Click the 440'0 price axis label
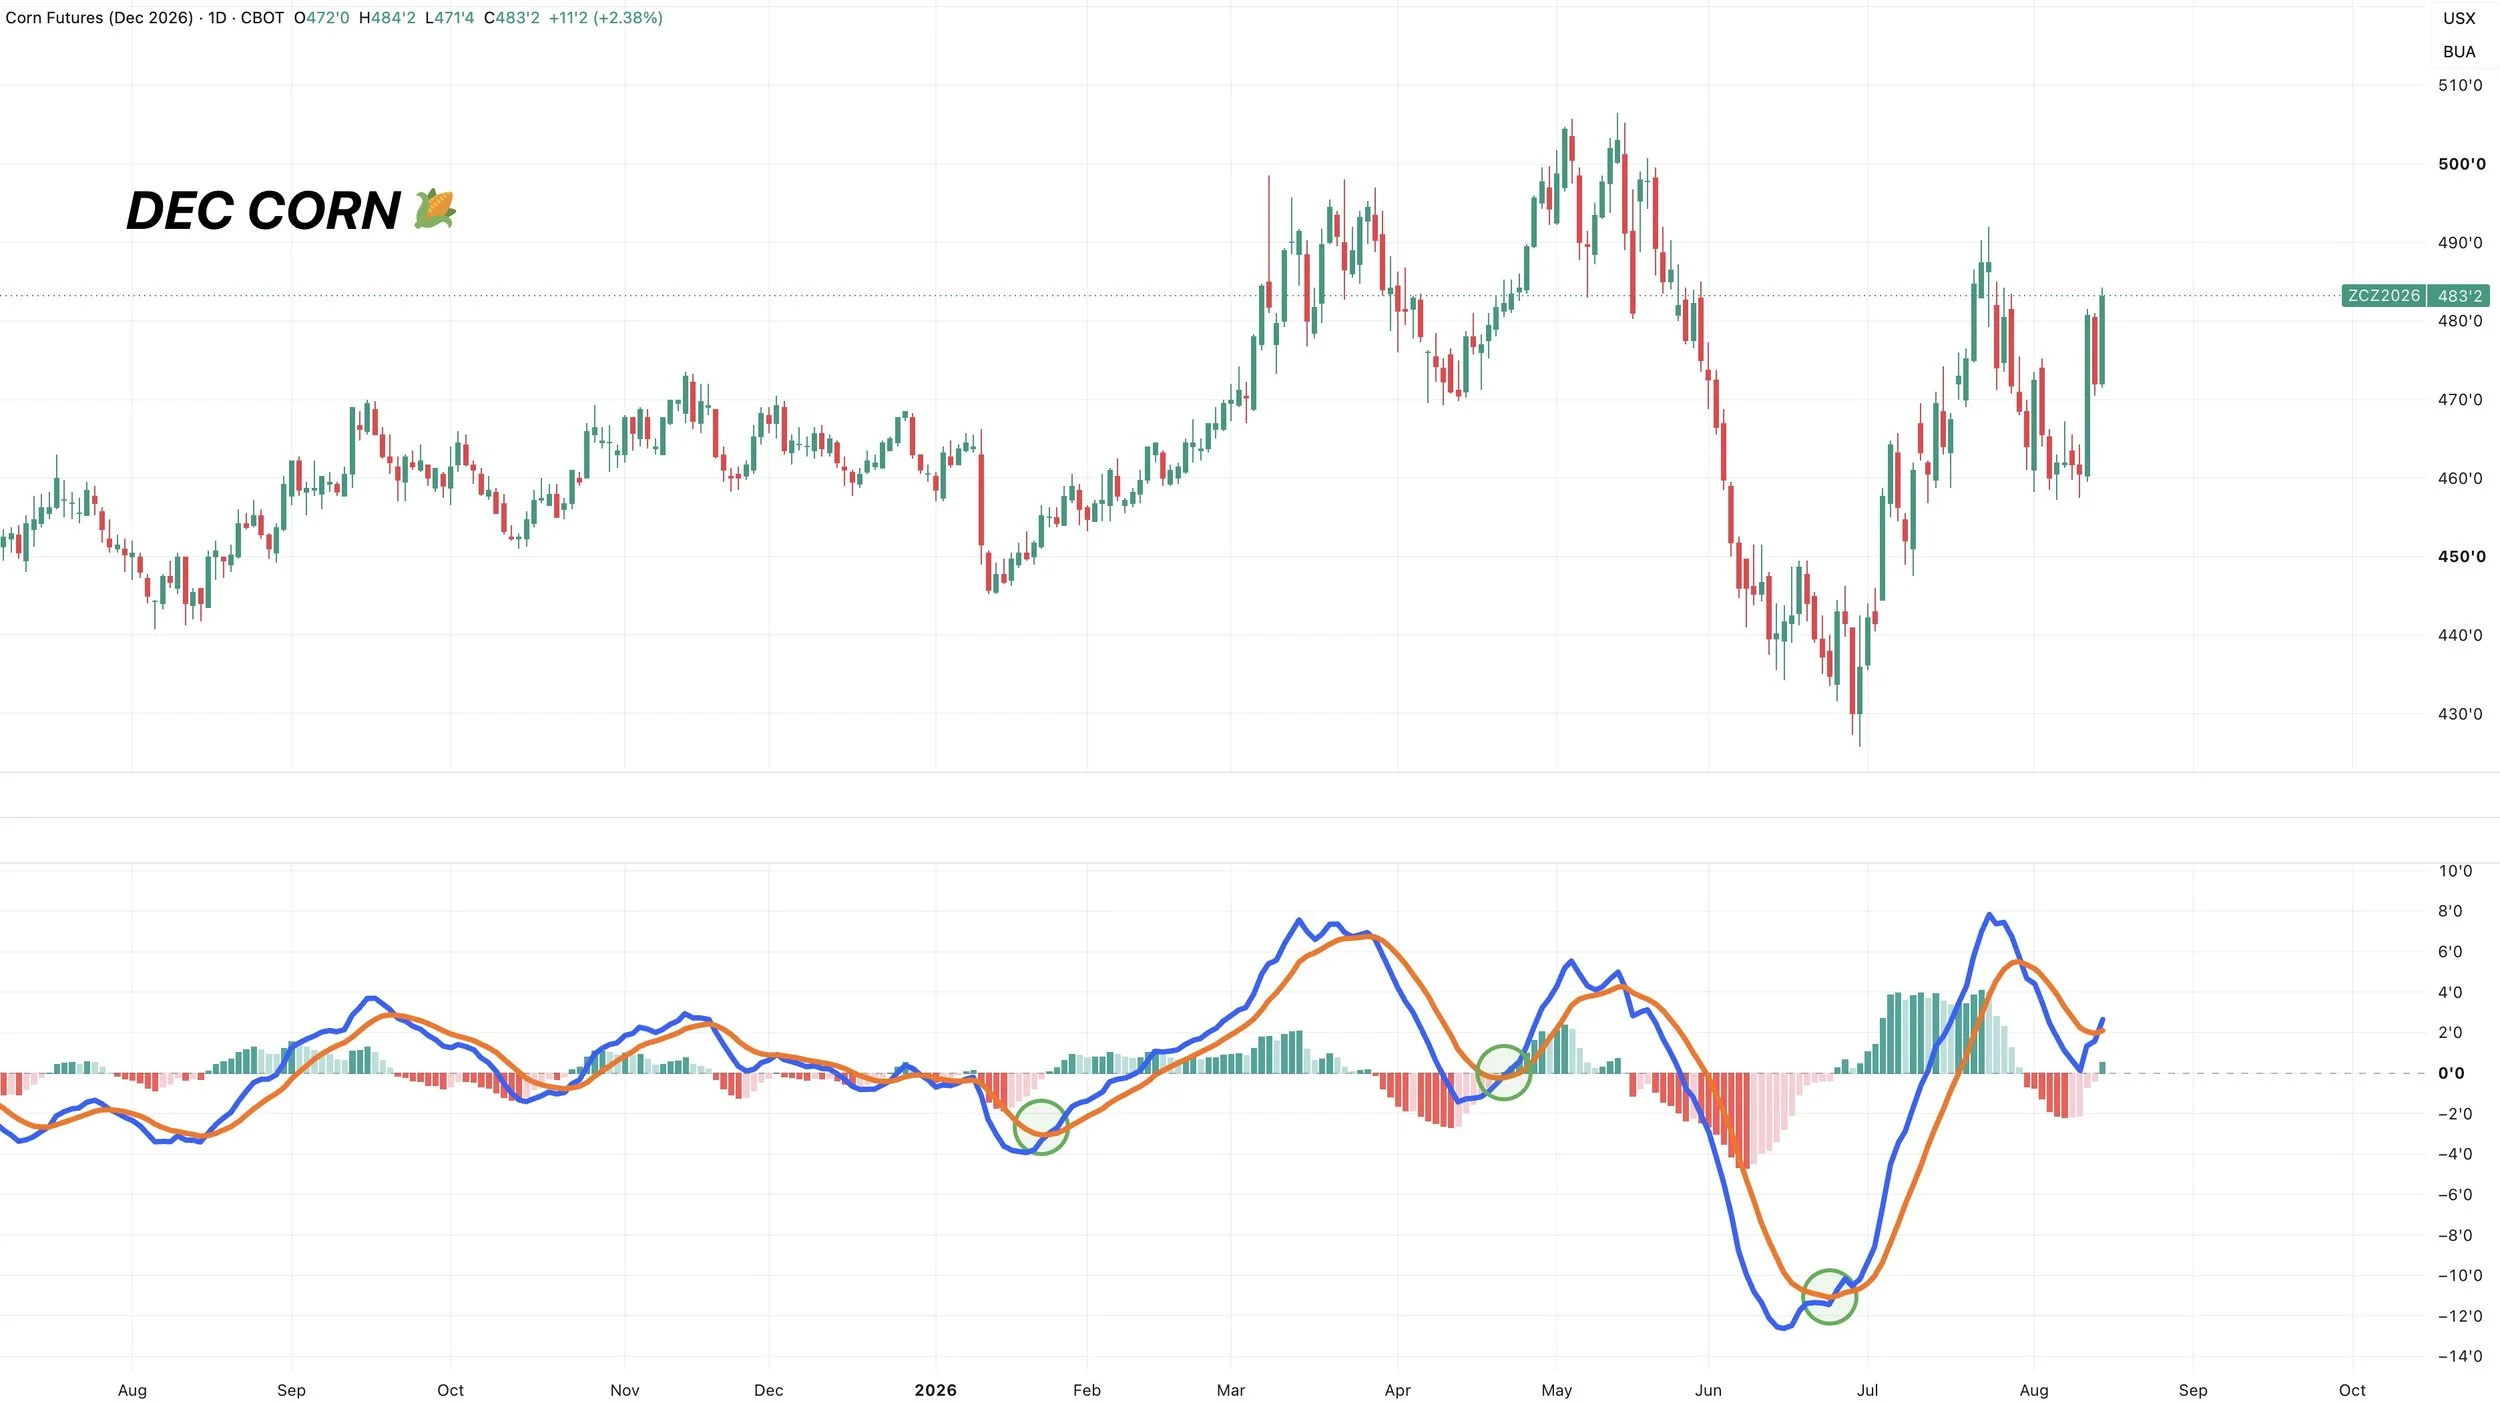Screen dimensions: 2500x1403 pos(2459,635)
